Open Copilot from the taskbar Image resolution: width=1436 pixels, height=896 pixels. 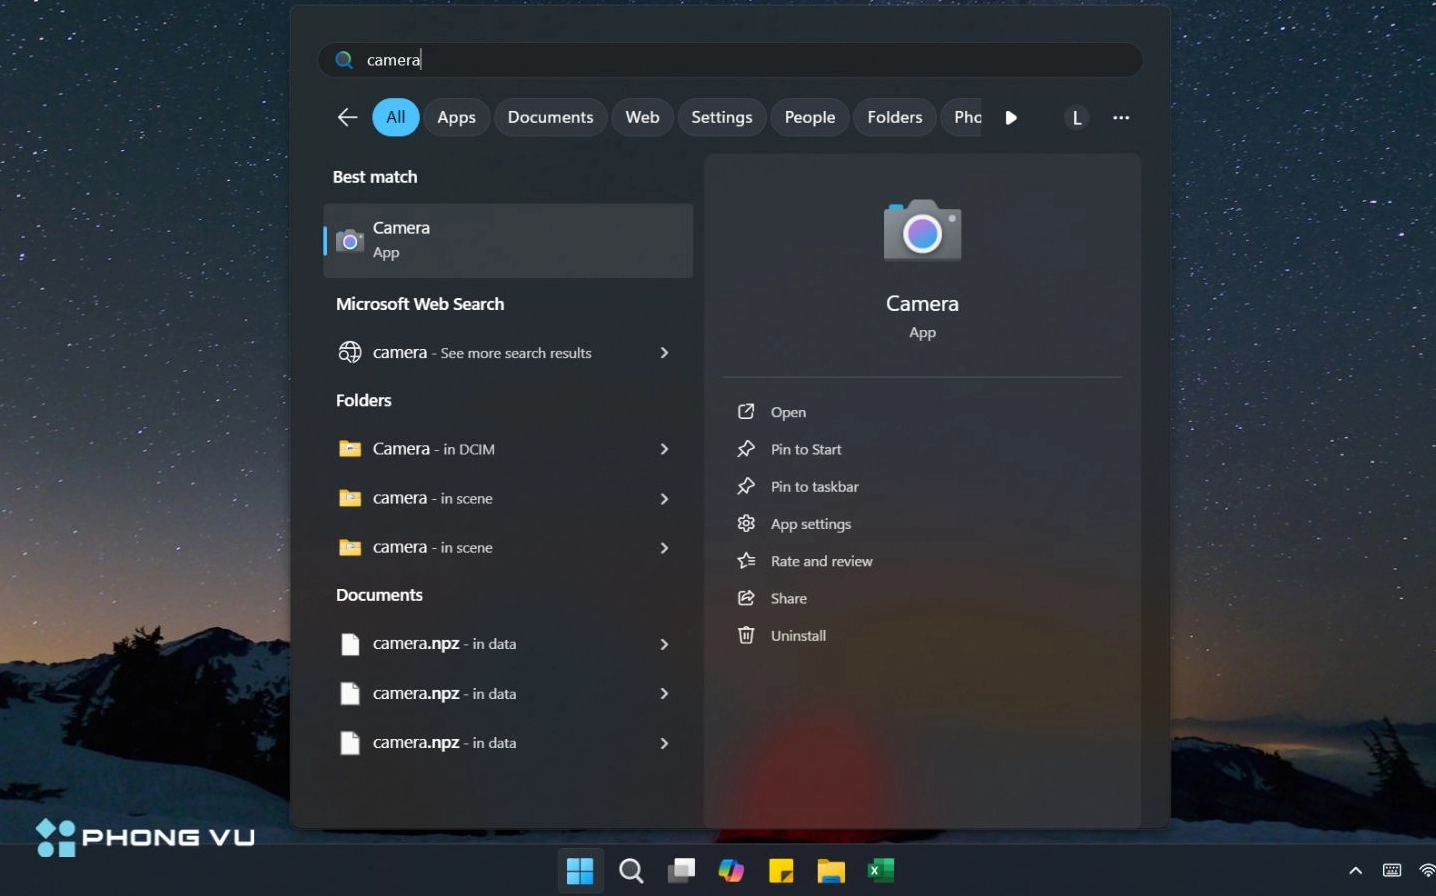click(731, 871)
